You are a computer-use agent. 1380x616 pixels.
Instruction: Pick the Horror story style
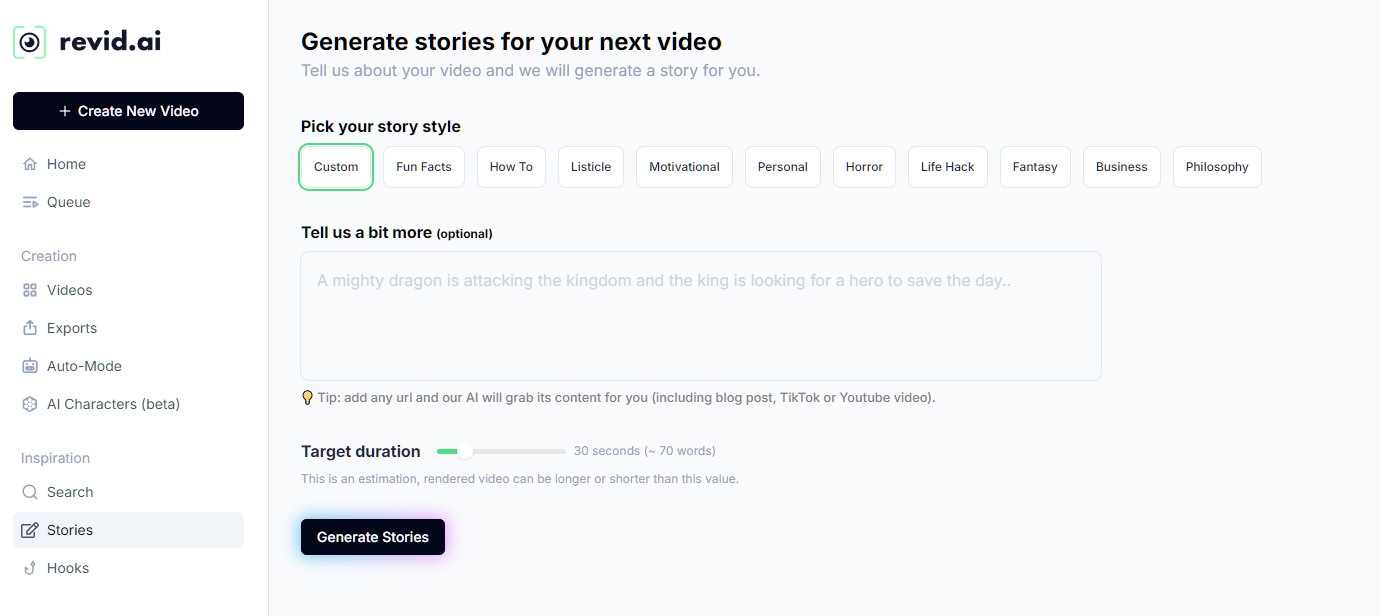[864, 167]
